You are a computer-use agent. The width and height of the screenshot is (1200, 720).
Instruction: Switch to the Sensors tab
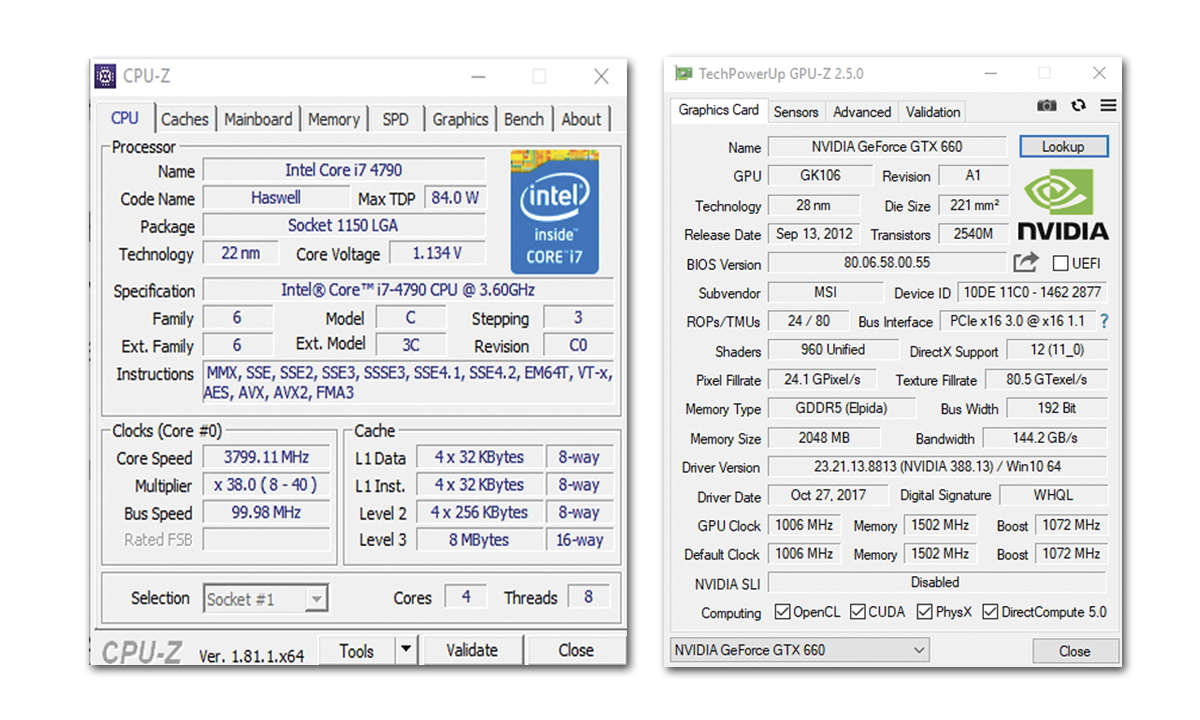tap(796, 112)
